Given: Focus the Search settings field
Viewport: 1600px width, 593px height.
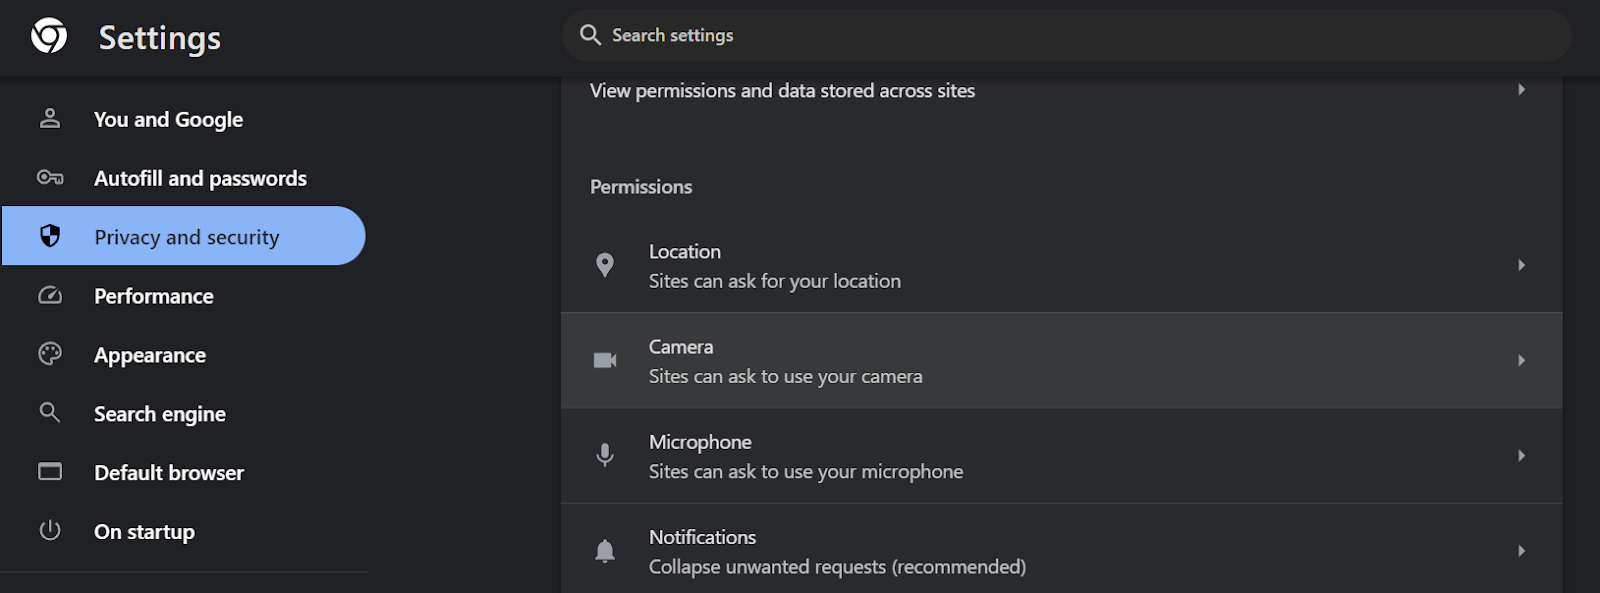Looking at the screenshot, I should 1060,35.
